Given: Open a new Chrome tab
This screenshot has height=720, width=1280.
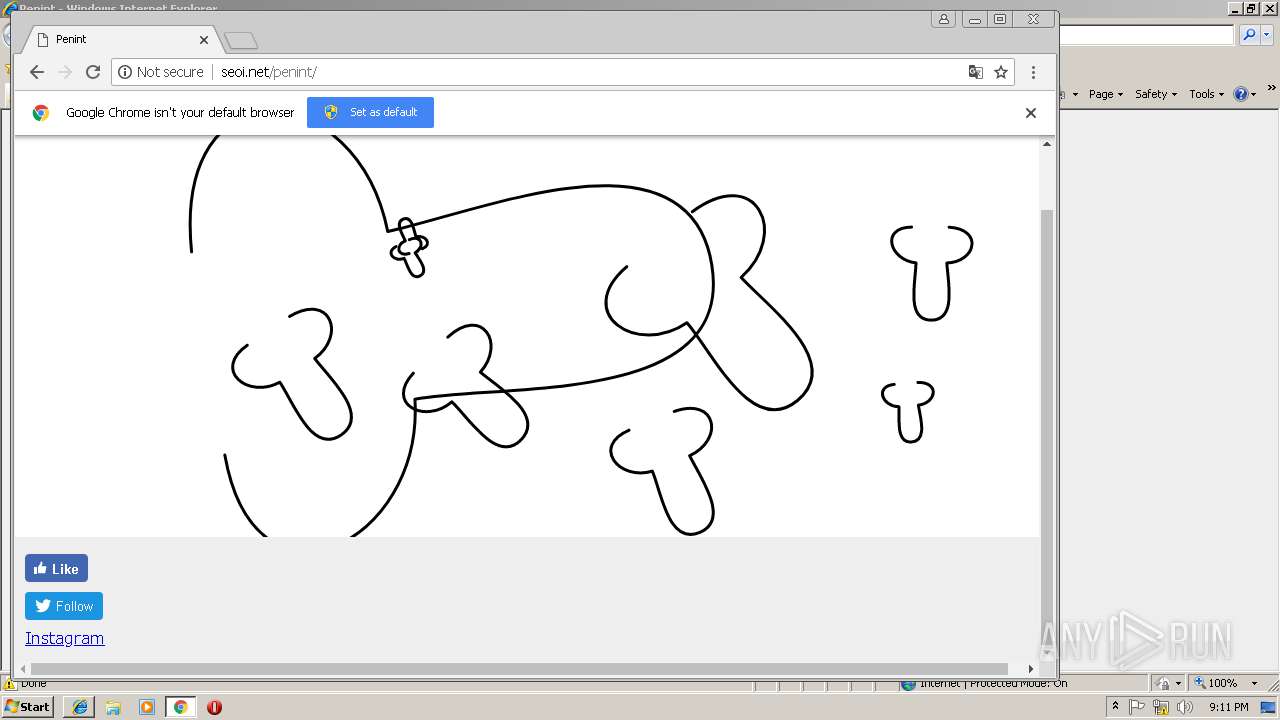Looking at the screenshot, I should pos(241,40).
